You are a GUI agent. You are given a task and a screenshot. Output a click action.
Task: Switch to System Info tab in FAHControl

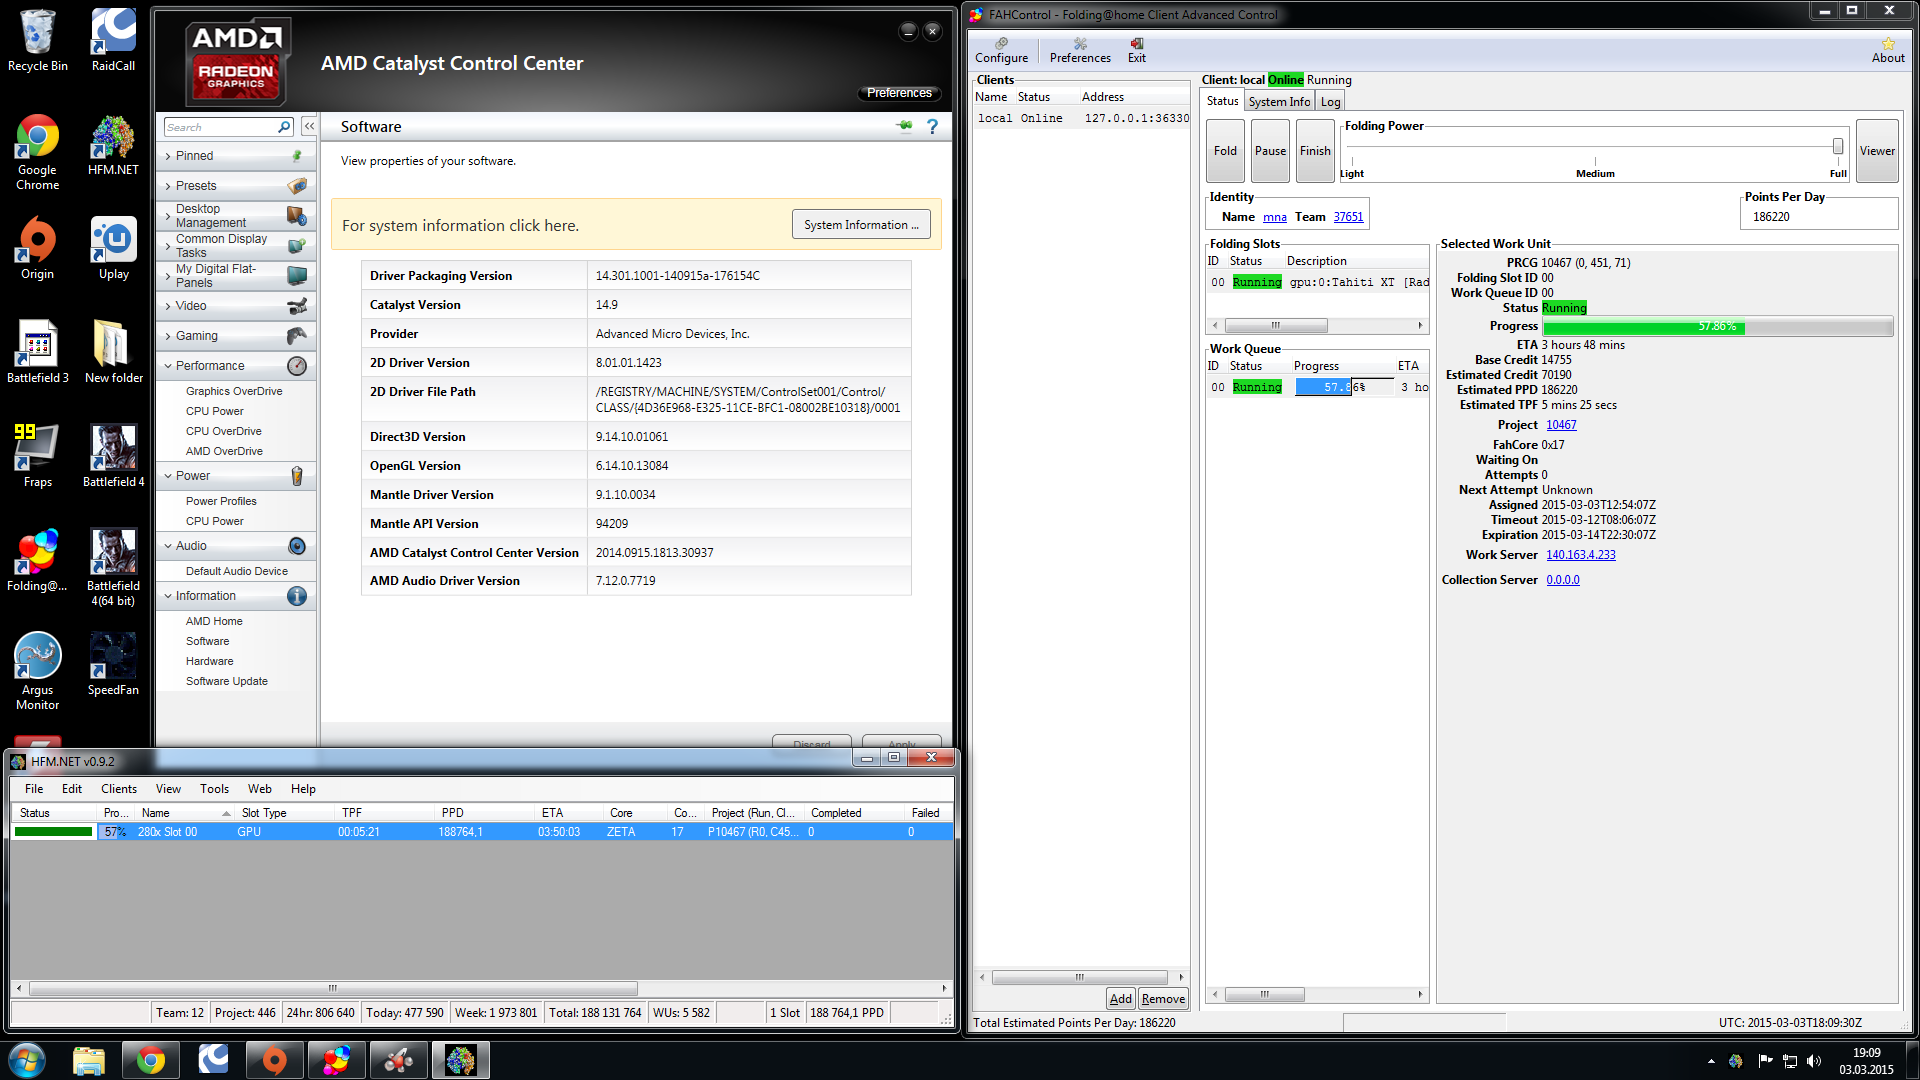tap(1279, 102)
